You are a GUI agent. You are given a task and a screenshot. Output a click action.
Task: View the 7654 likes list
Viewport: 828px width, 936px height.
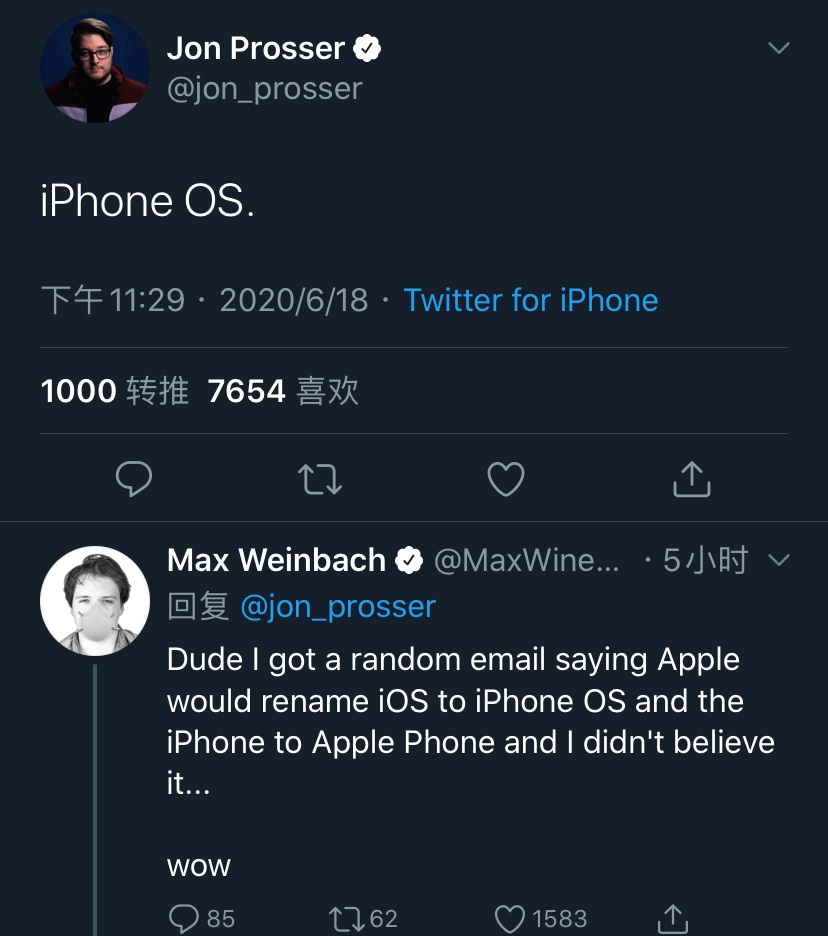point(283,391)
